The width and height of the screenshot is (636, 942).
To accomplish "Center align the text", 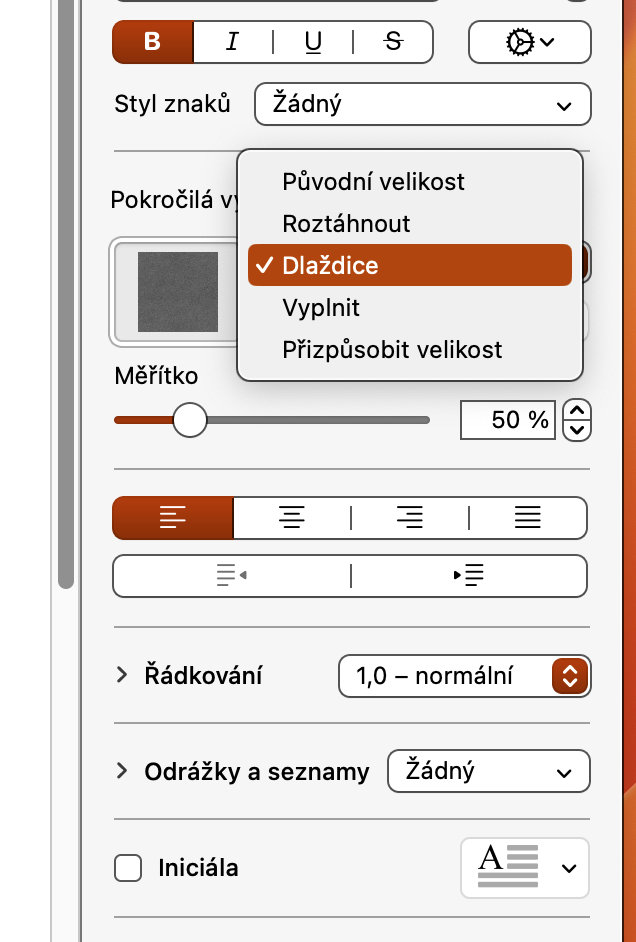I will click(x=292, y=517).
